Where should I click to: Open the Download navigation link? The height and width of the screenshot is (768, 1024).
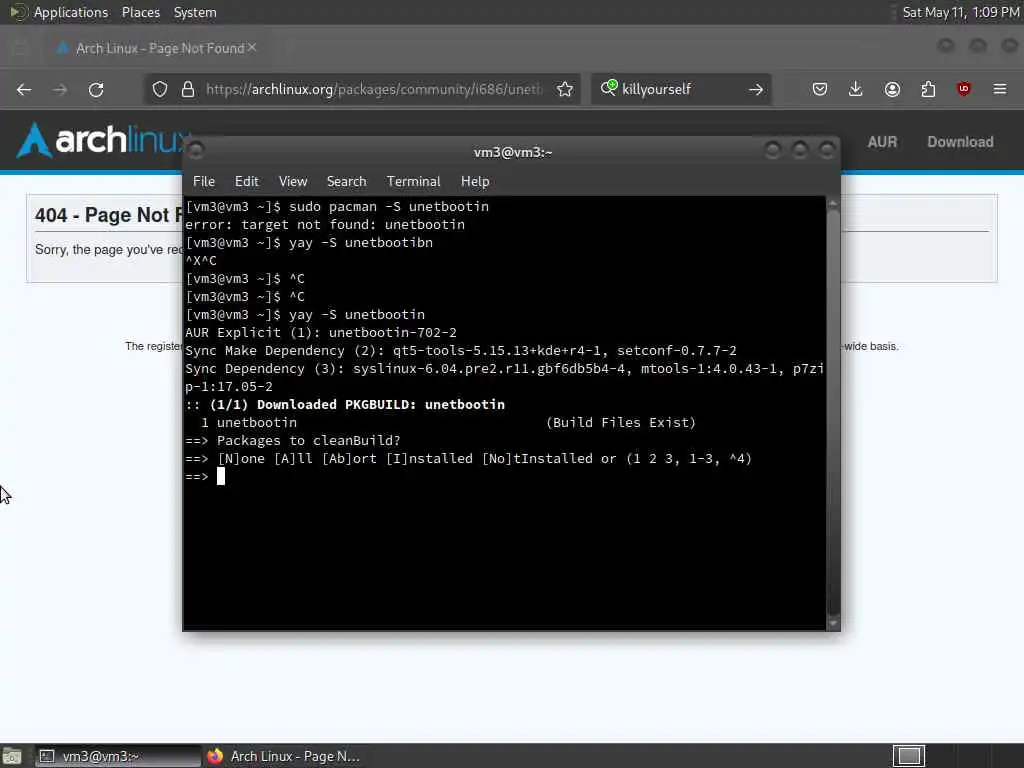(x=960, y=142)
